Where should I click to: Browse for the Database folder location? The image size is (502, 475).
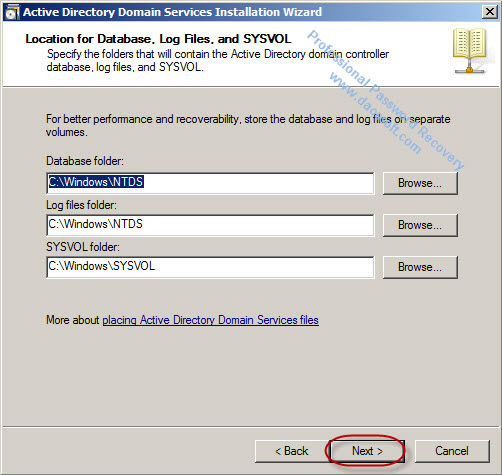(x=420, y=183)
